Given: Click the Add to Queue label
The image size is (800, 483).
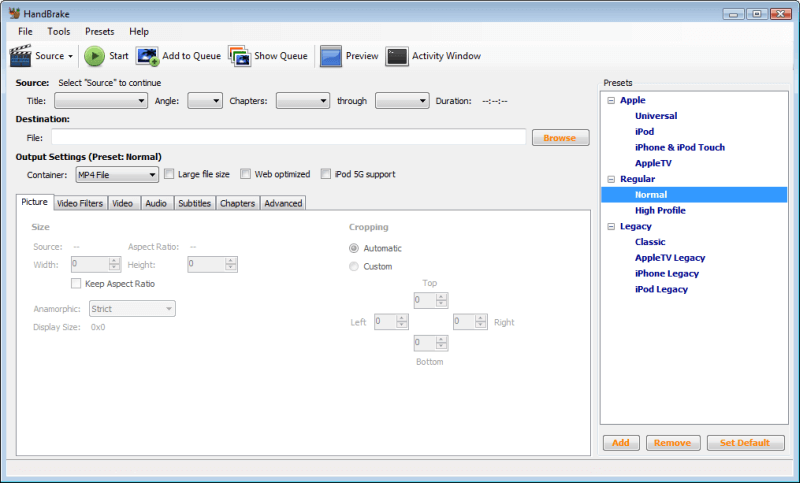Looking at the screenshot, I should (x=191, y=56).
